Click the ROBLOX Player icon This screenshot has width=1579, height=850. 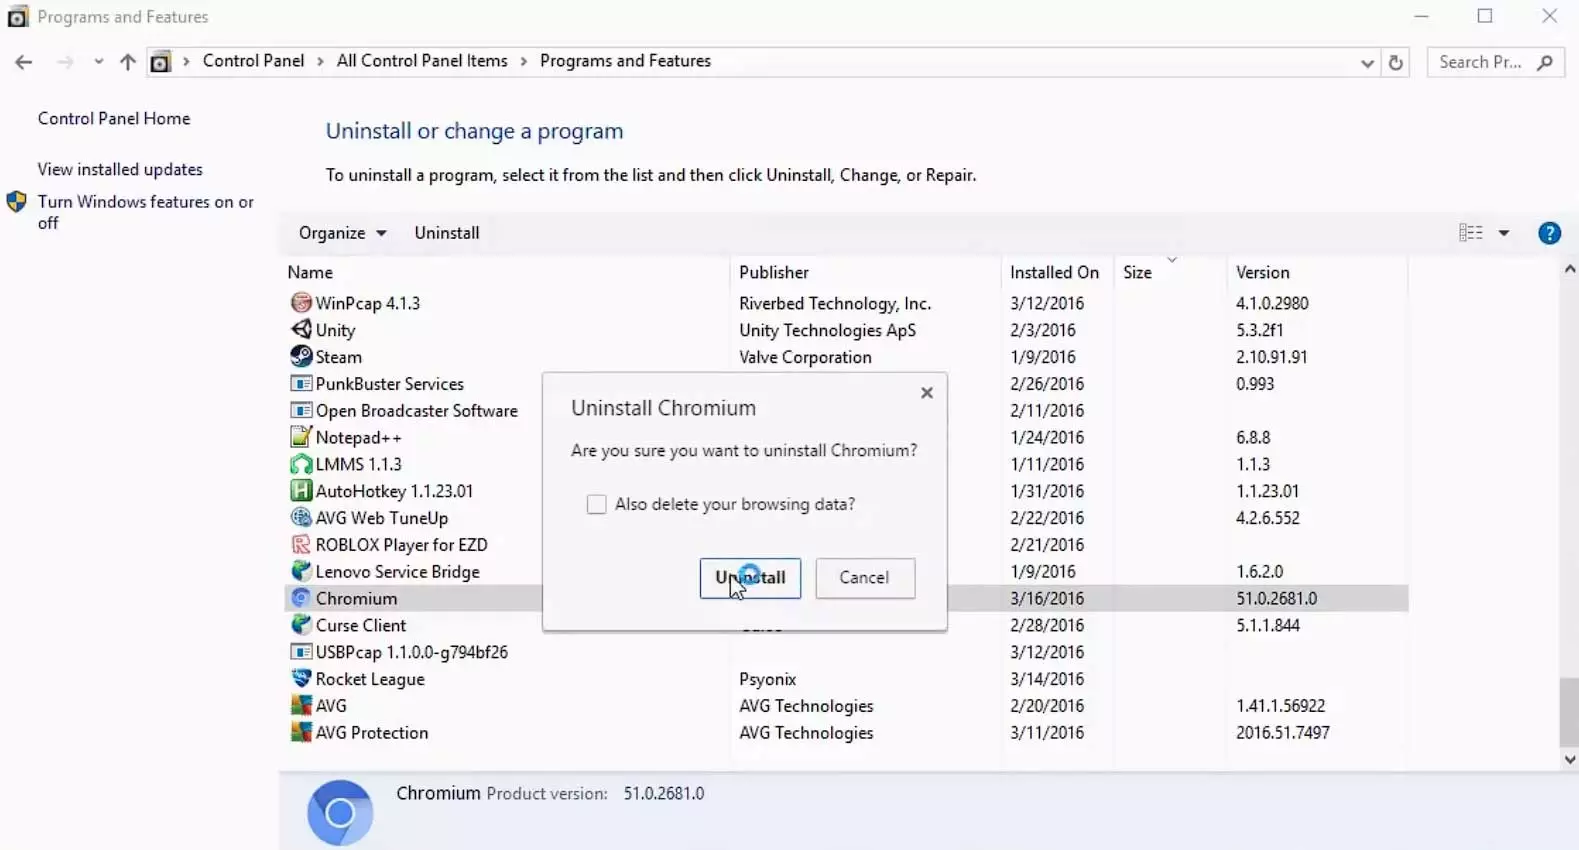click(x=300, y=545)
